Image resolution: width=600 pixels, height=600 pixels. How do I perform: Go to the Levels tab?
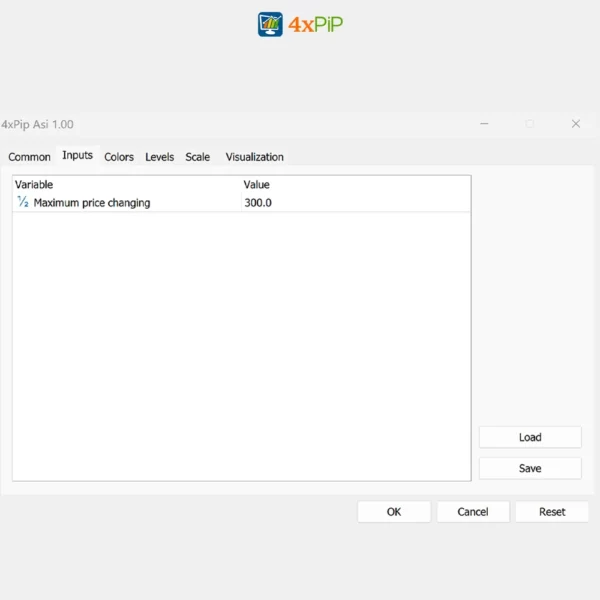[x=159, y=157]
